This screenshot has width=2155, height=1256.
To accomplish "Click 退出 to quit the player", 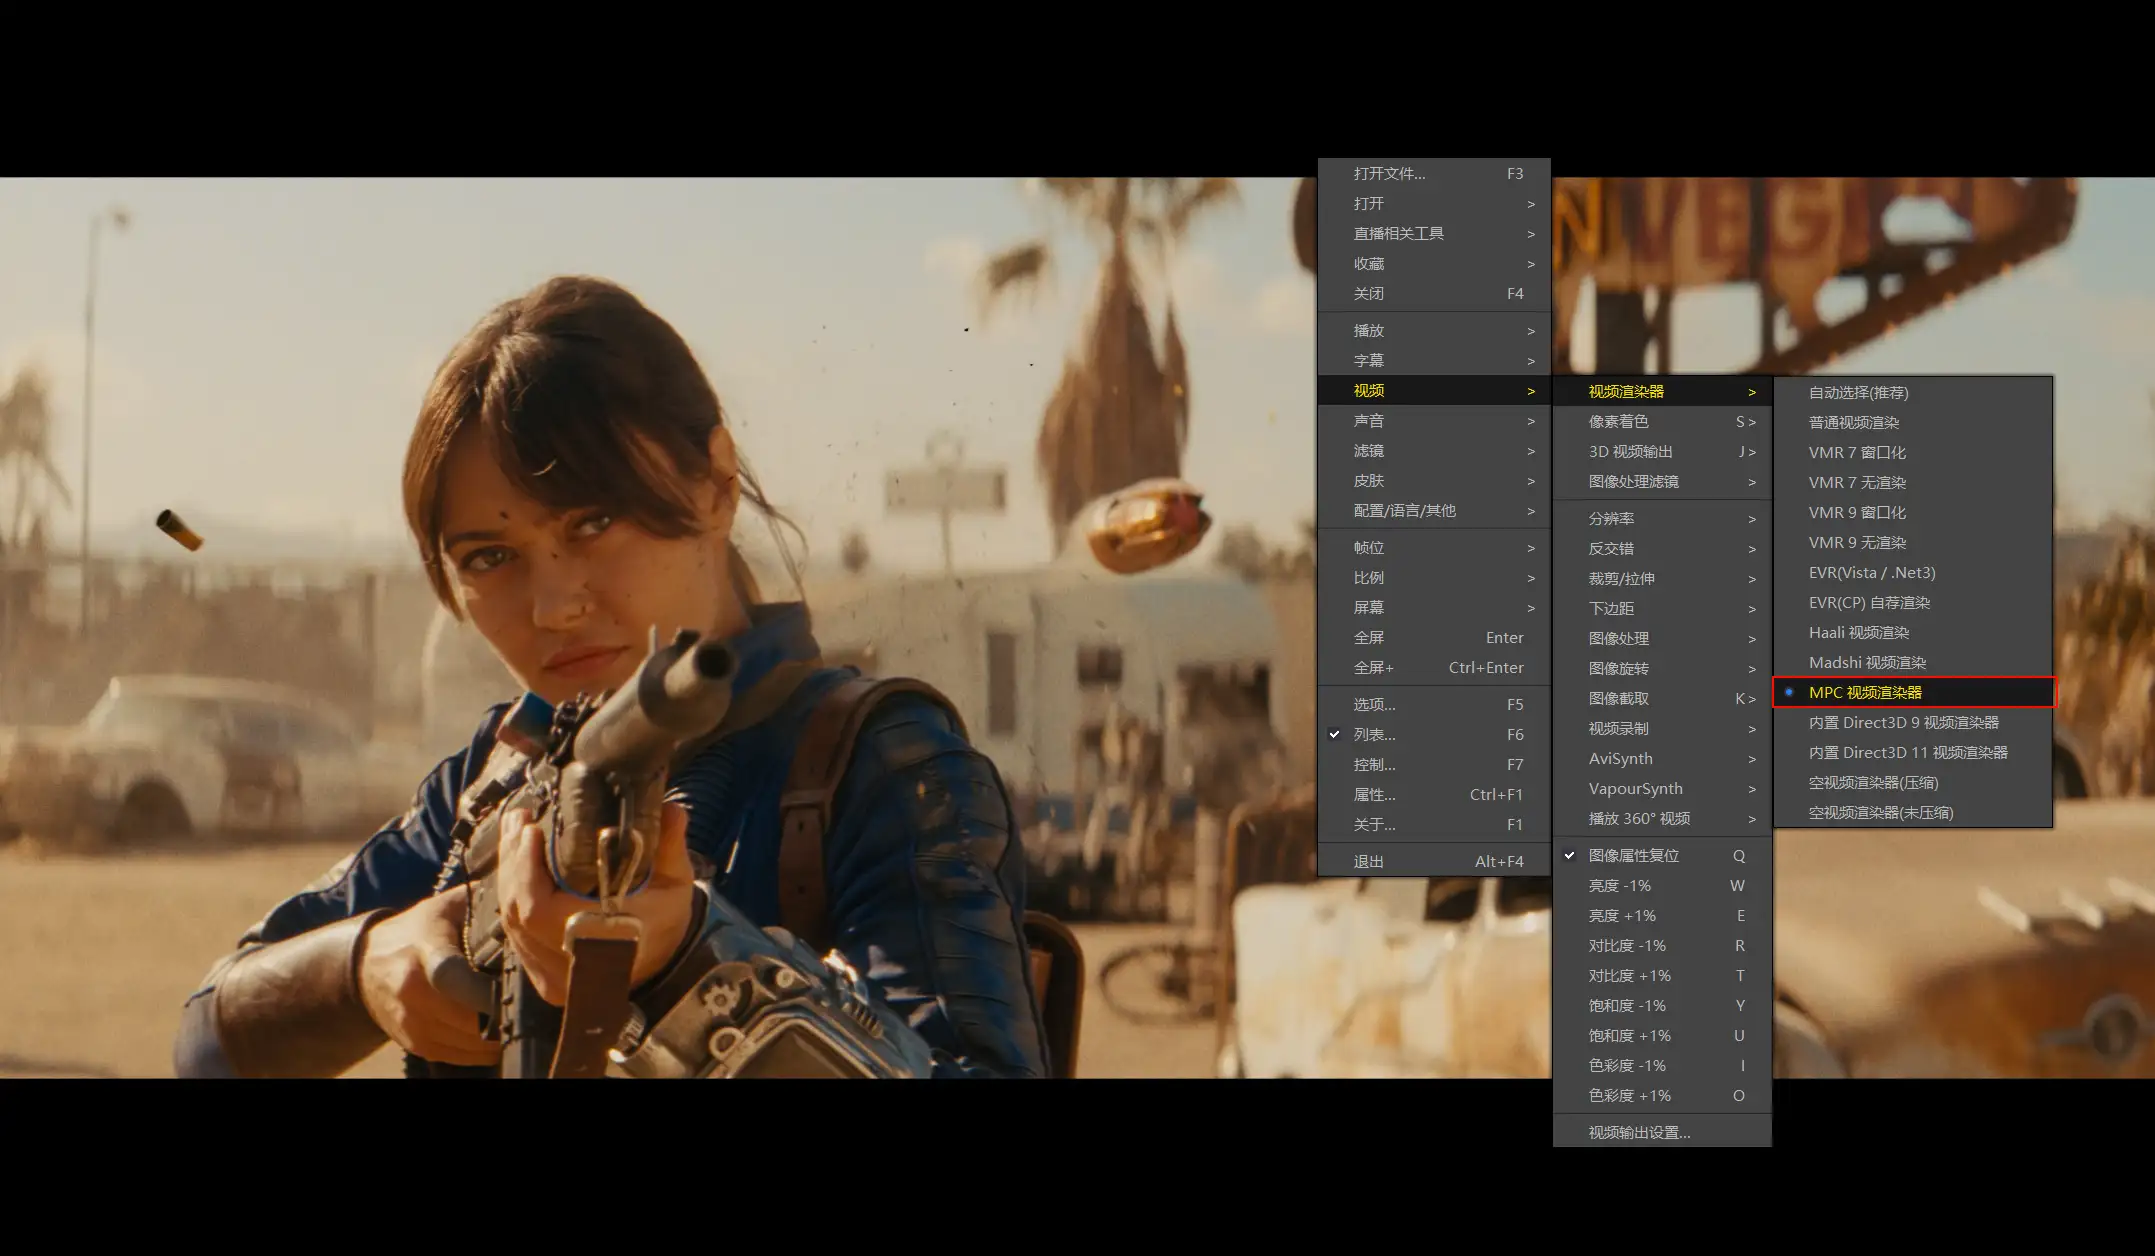I will pos(1368,861).
